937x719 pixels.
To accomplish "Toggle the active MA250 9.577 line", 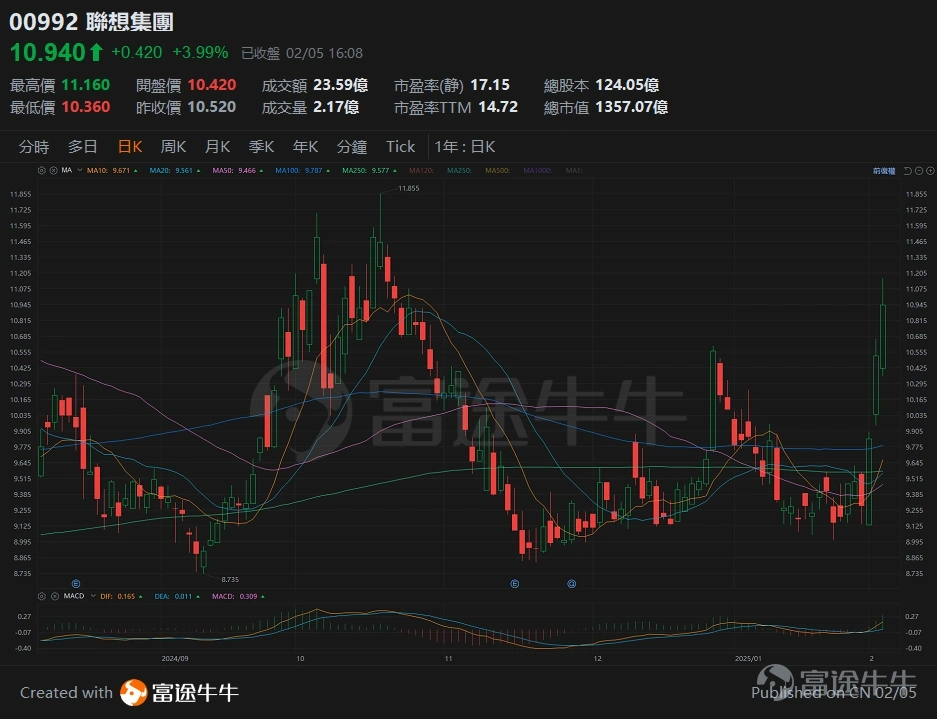I will 369,170.
